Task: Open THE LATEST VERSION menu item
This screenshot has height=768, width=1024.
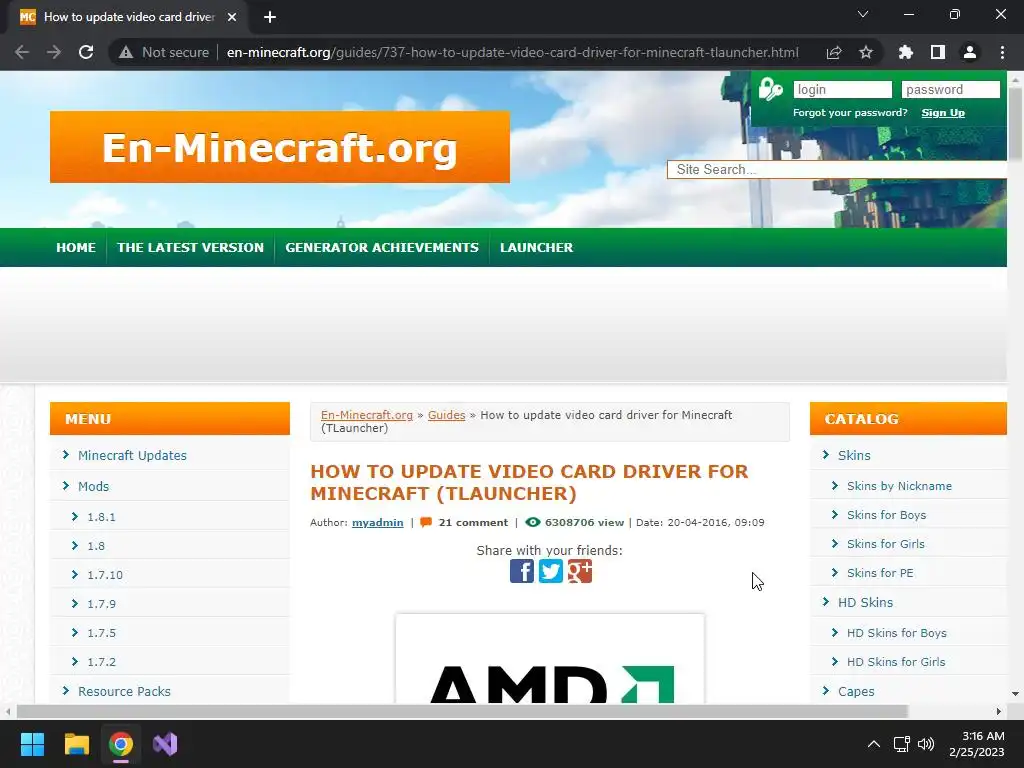Action: 190,248
